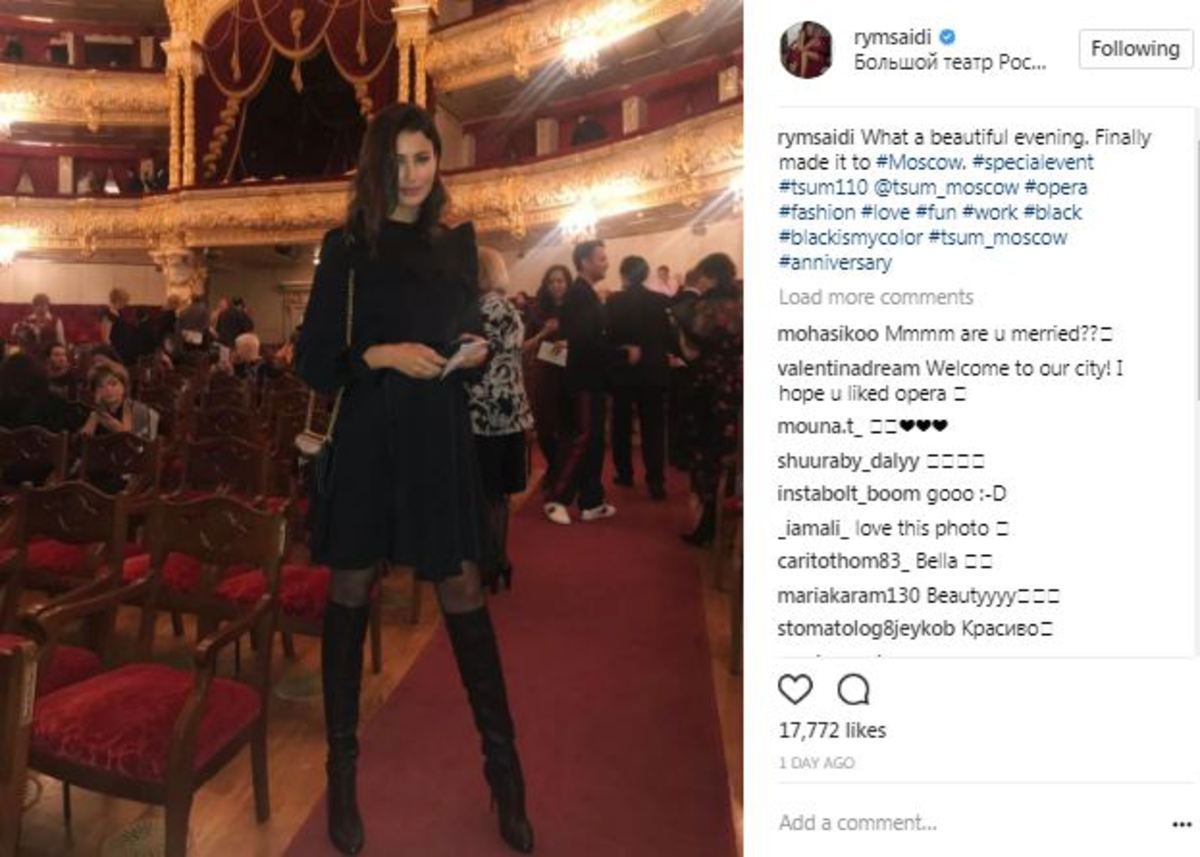
Task: Expand Load more comments
Action: (x=875, y=297)
